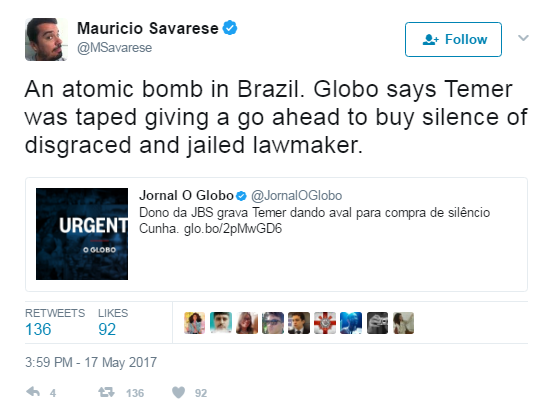Click Mauricio Savarese's verified badge
552x414 pixels.
click(230, 28)
